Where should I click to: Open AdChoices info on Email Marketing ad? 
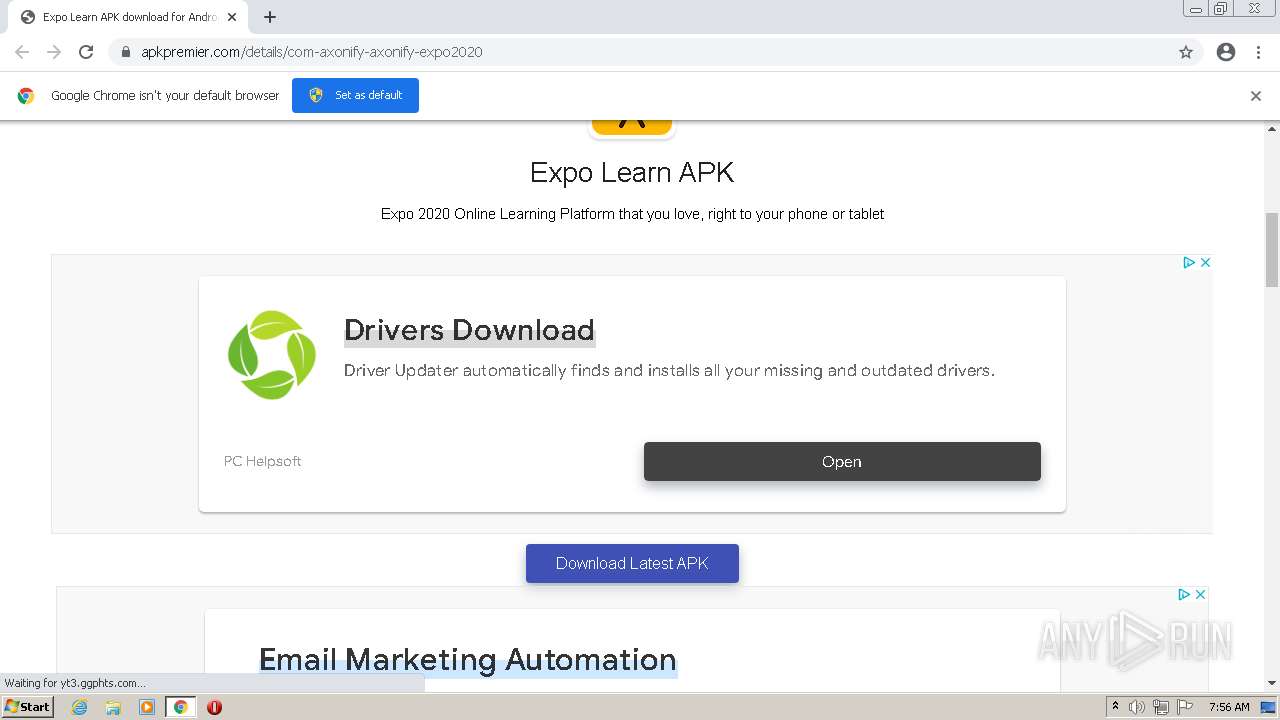[1184, 594]
